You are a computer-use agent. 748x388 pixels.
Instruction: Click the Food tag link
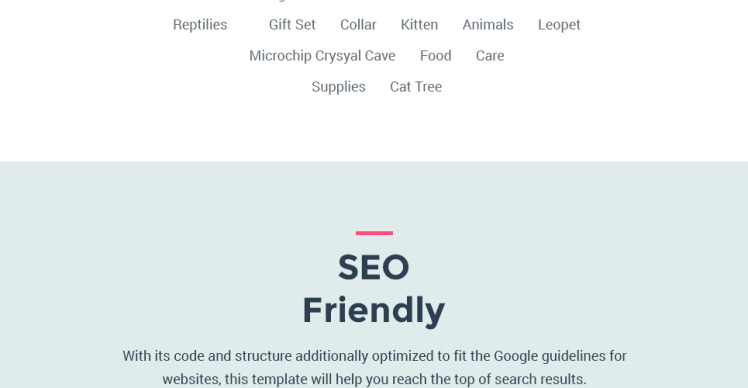(x=436, y=56)
